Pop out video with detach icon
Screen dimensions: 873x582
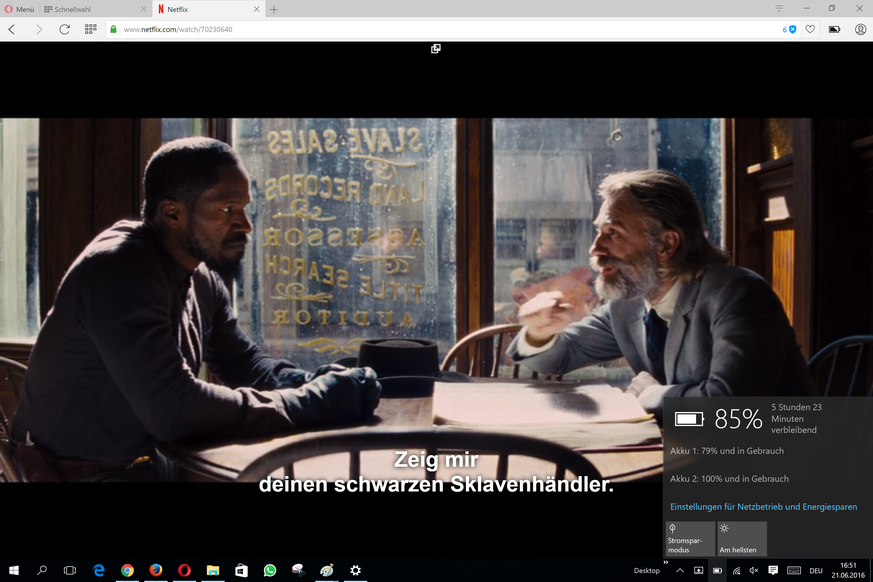click(435, 48)
